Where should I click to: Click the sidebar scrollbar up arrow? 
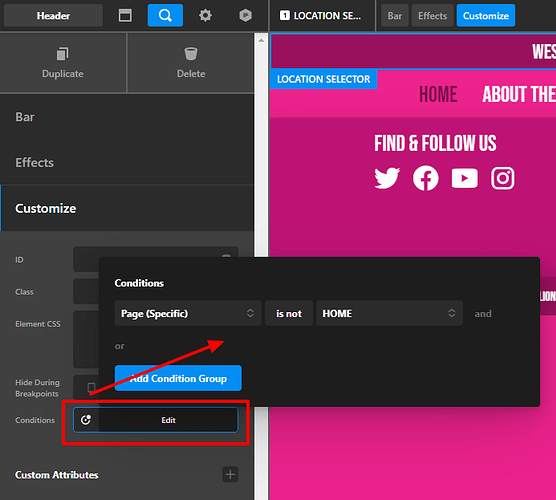(x=261, y=41)
